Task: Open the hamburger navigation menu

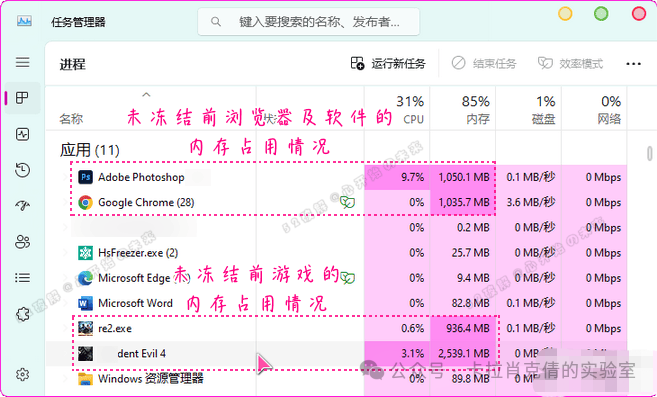Action: [23, 62]
